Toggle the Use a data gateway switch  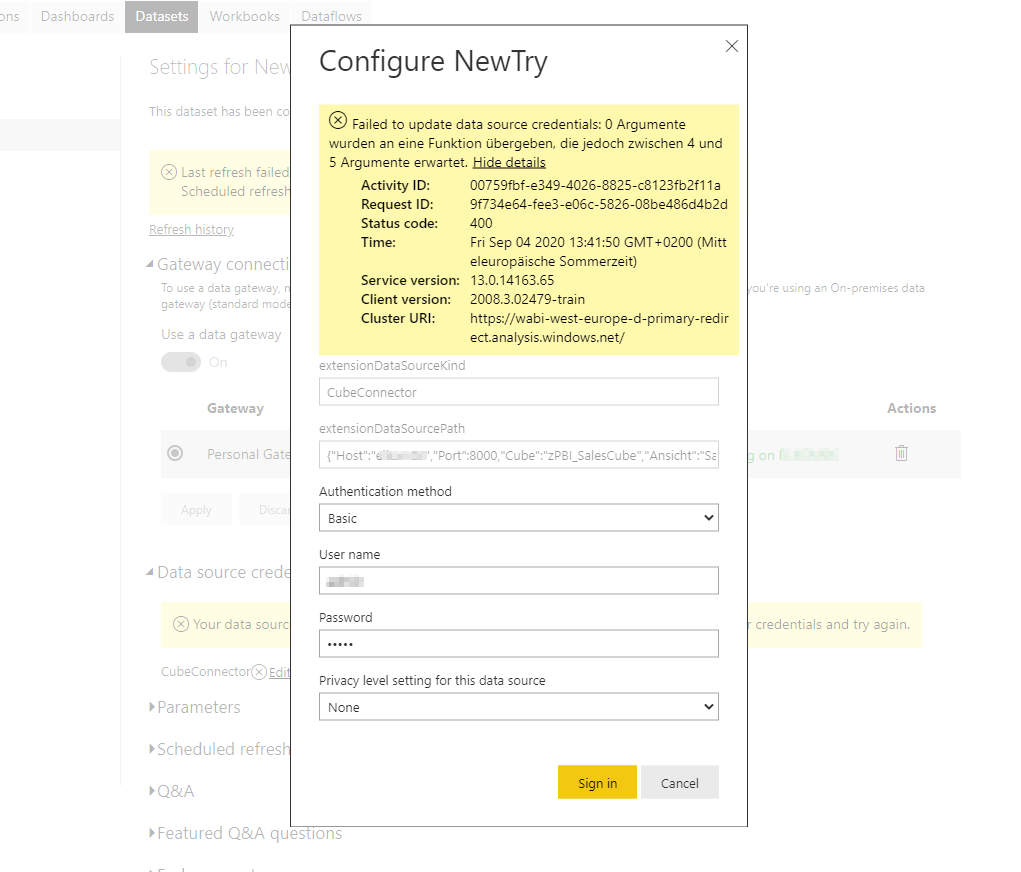pos(181,362)
